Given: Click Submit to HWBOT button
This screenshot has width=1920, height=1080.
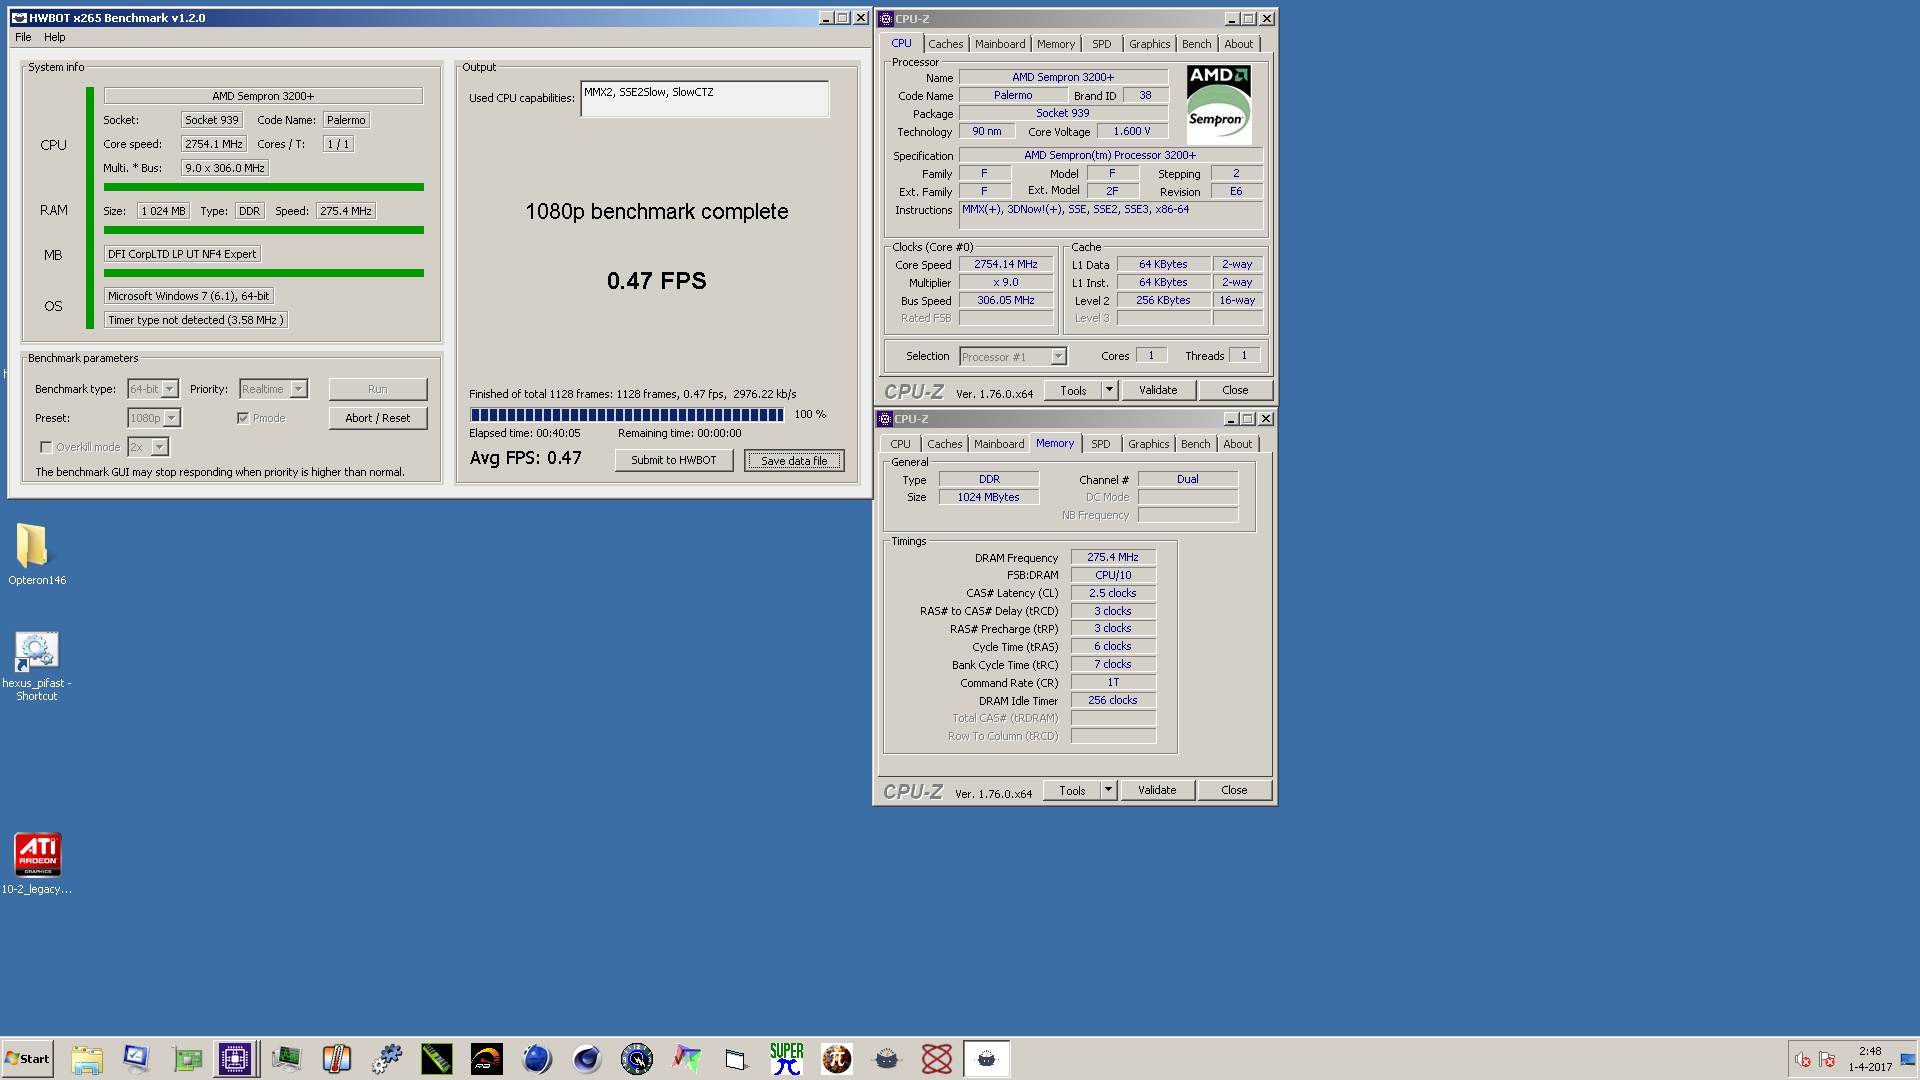Looking at the screenshot, I should point(673,460).
